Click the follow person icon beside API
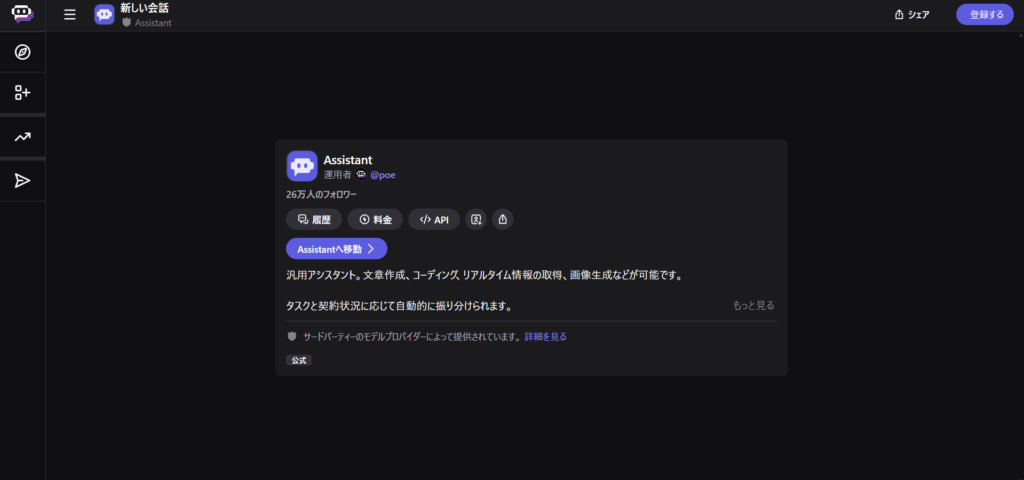Viewport: 1024px width, 480px height. pyautogui.click(x=476, y=219)
